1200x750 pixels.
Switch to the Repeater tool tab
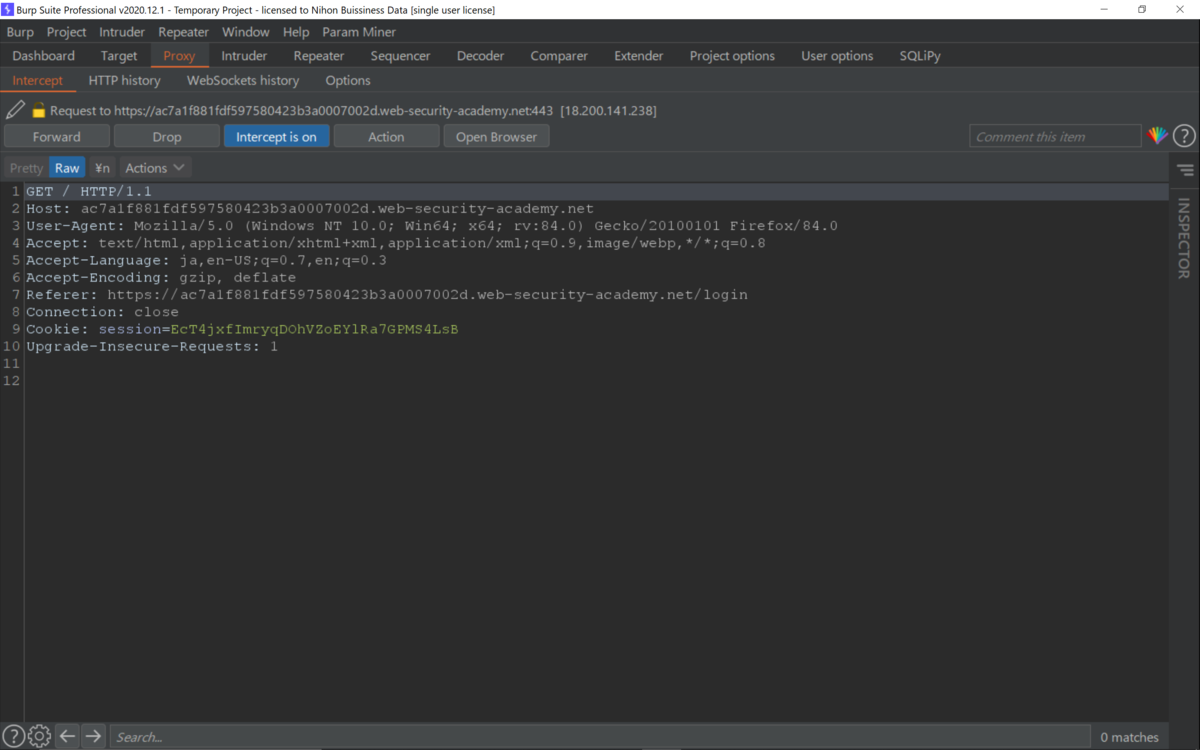click(319, 56)
